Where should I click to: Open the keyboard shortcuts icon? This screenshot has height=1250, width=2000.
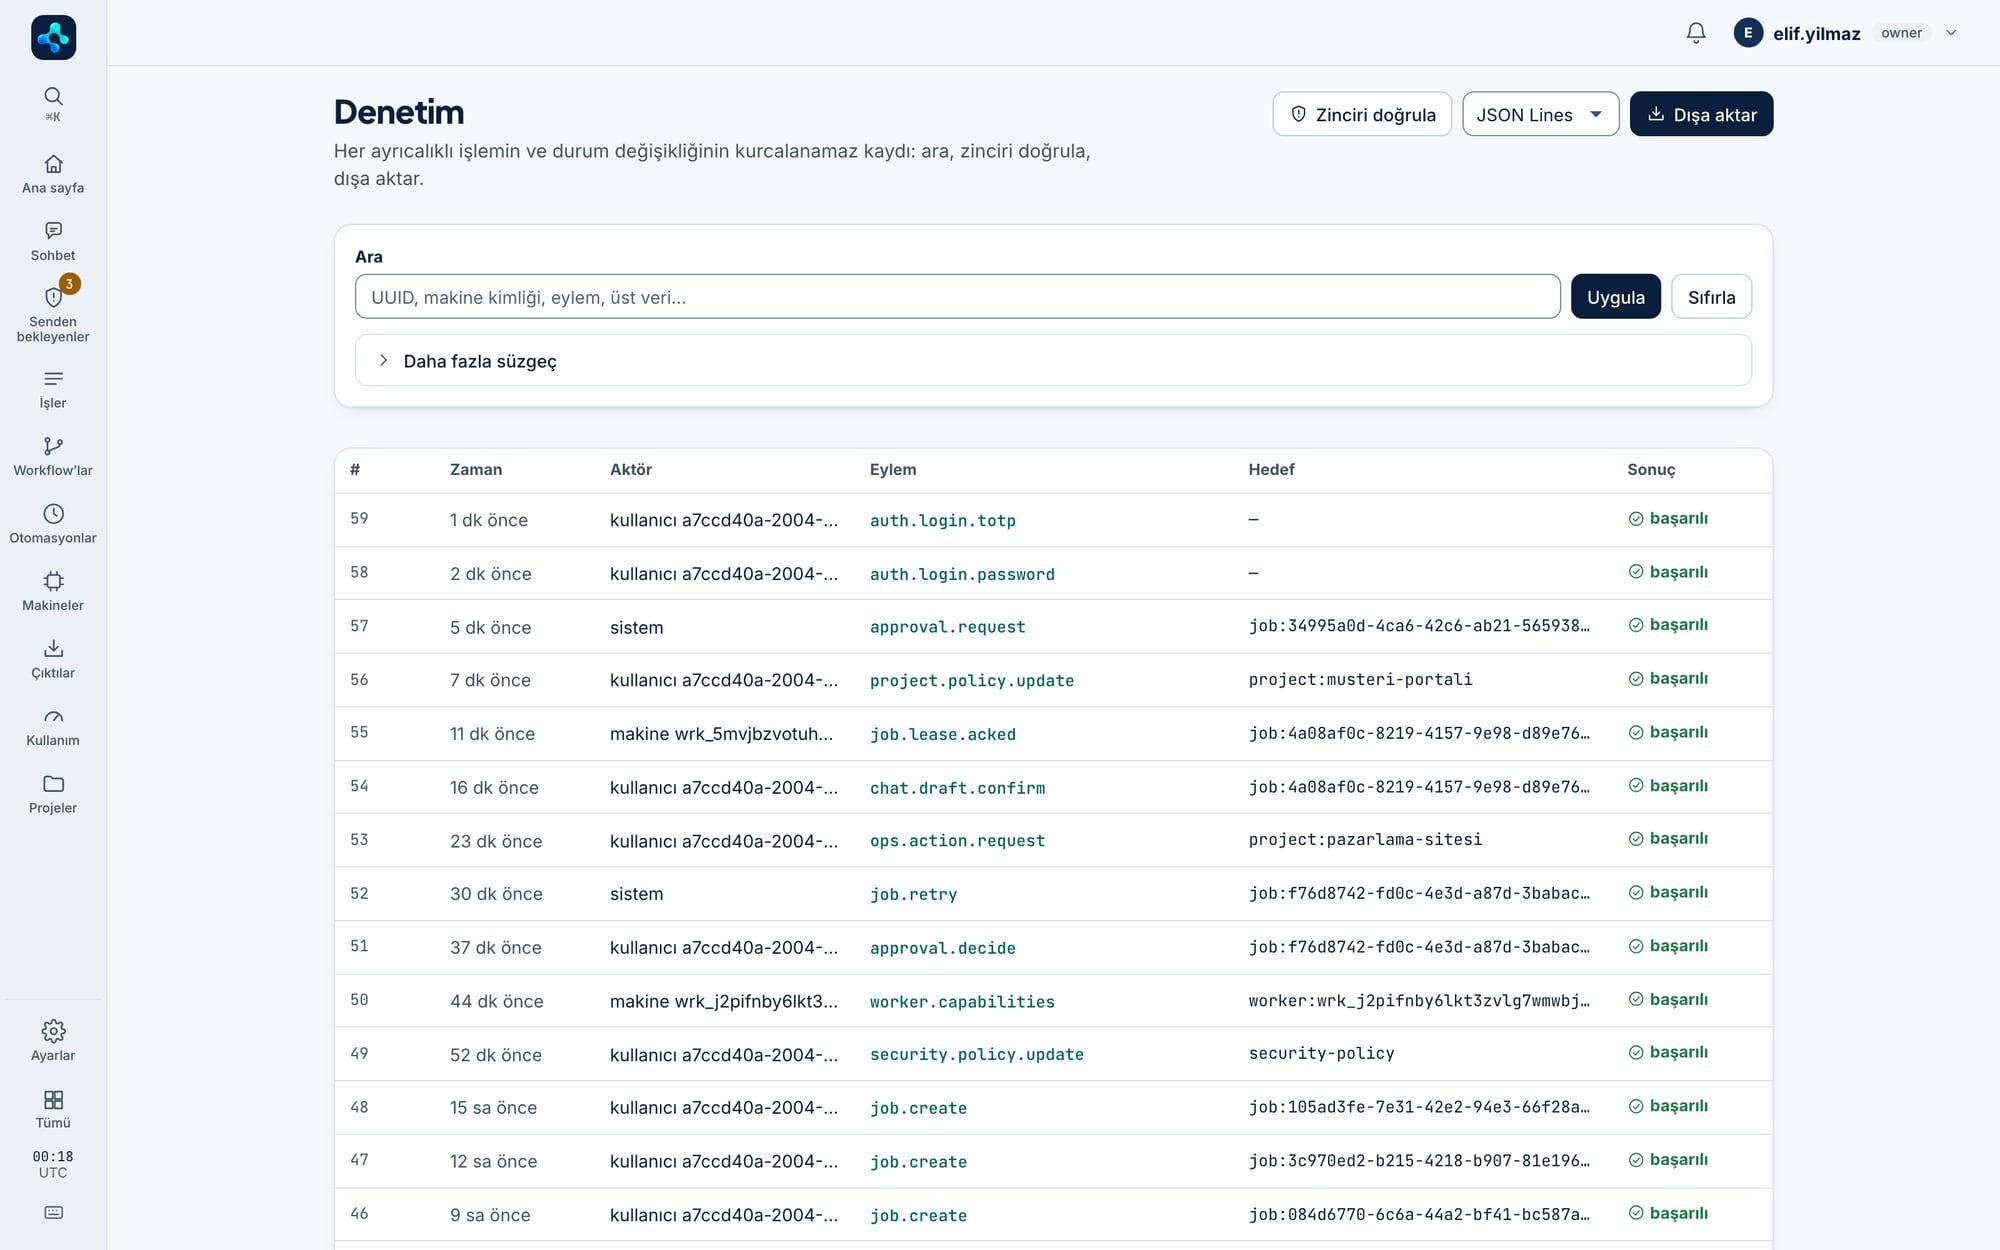[x=53, y=1213]
